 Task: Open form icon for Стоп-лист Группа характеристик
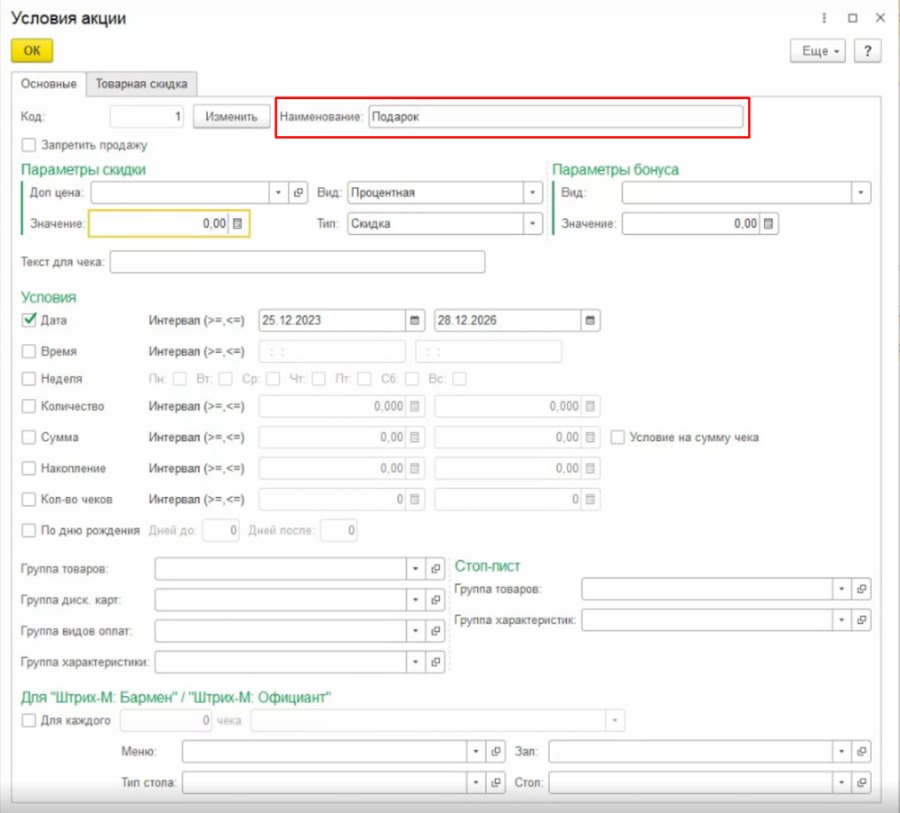862,620
